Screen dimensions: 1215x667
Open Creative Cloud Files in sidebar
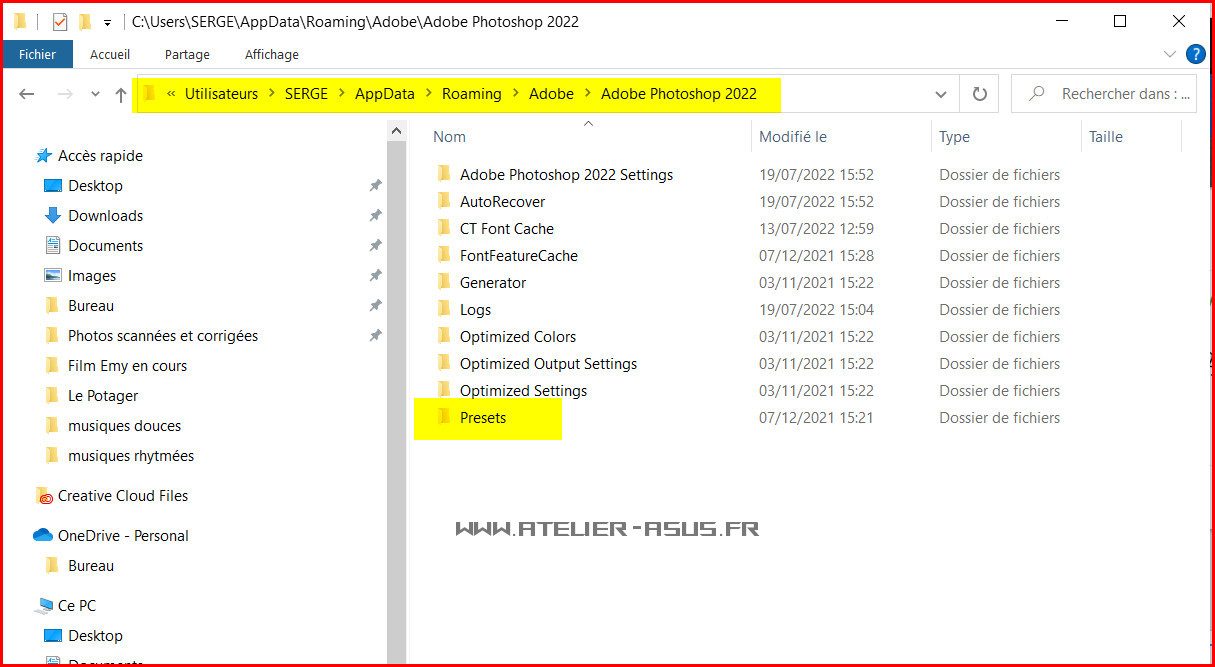pos(122,496)
